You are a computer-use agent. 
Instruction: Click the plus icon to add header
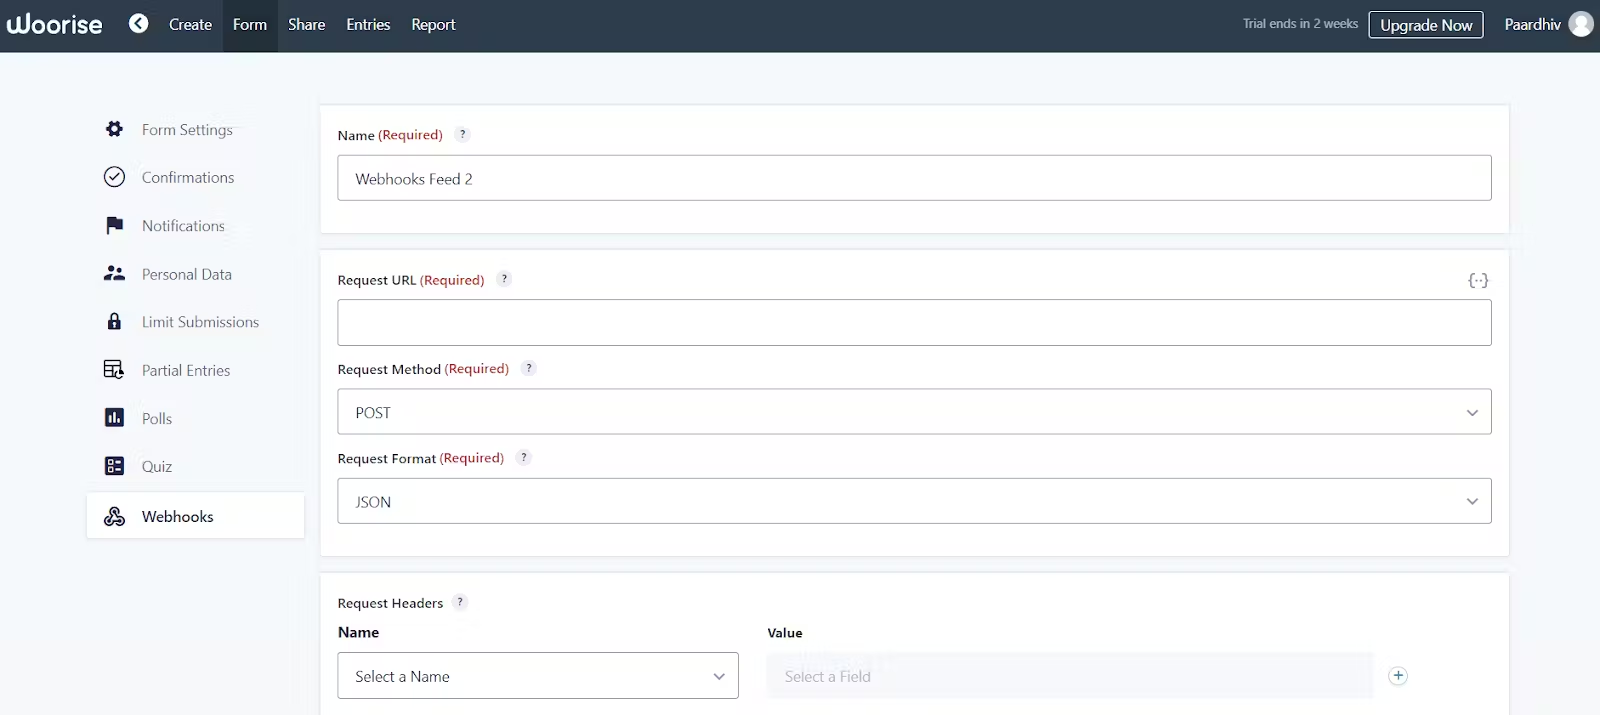pos(1398,676)
